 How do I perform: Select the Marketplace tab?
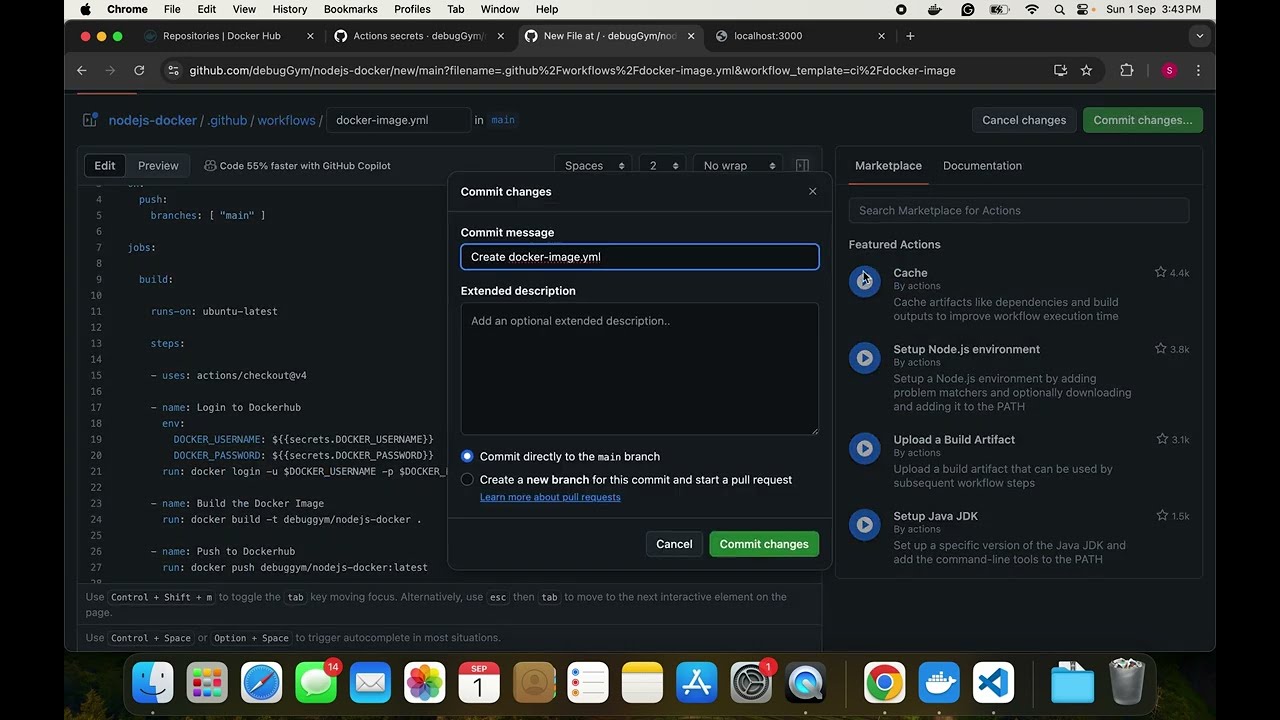click(x=888, y=166)
